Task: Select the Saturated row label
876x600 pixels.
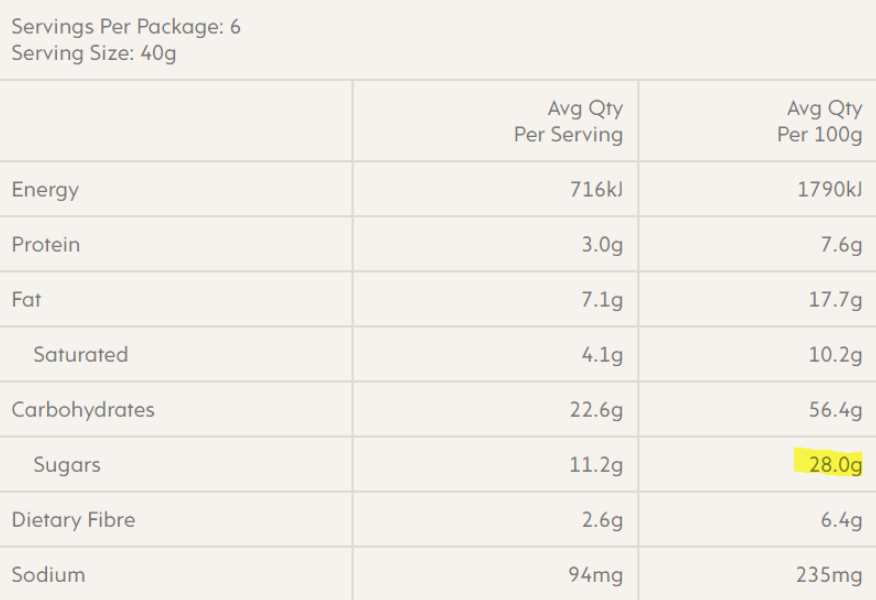Action: coord(81,355)
